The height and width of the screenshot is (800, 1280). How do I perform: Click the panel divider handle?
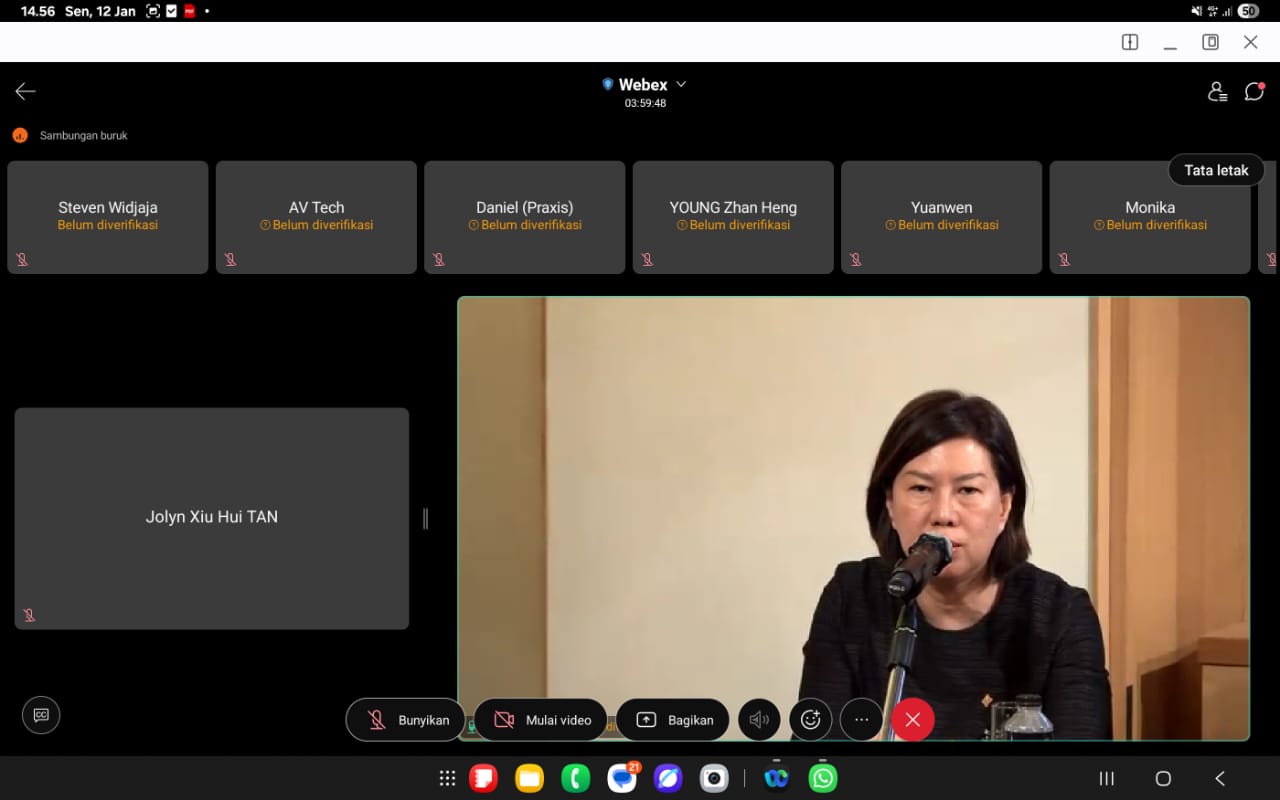[426, 518]
